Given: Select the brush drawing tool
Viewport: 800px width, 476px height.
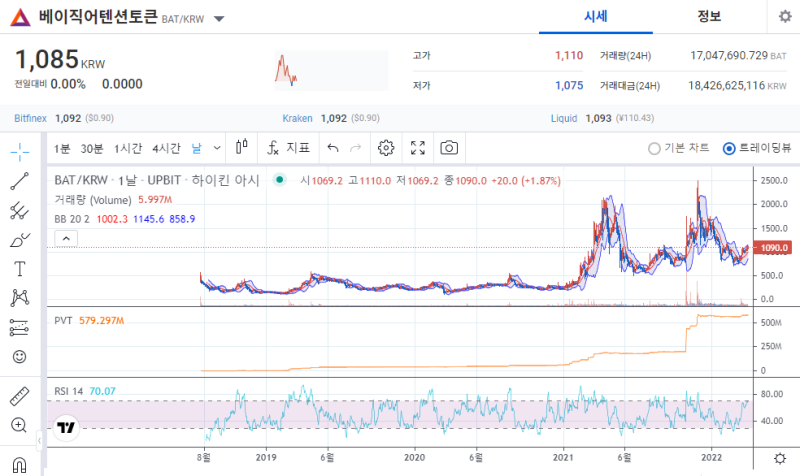Looking at the screenshot, I should click(x=19, y=239).
